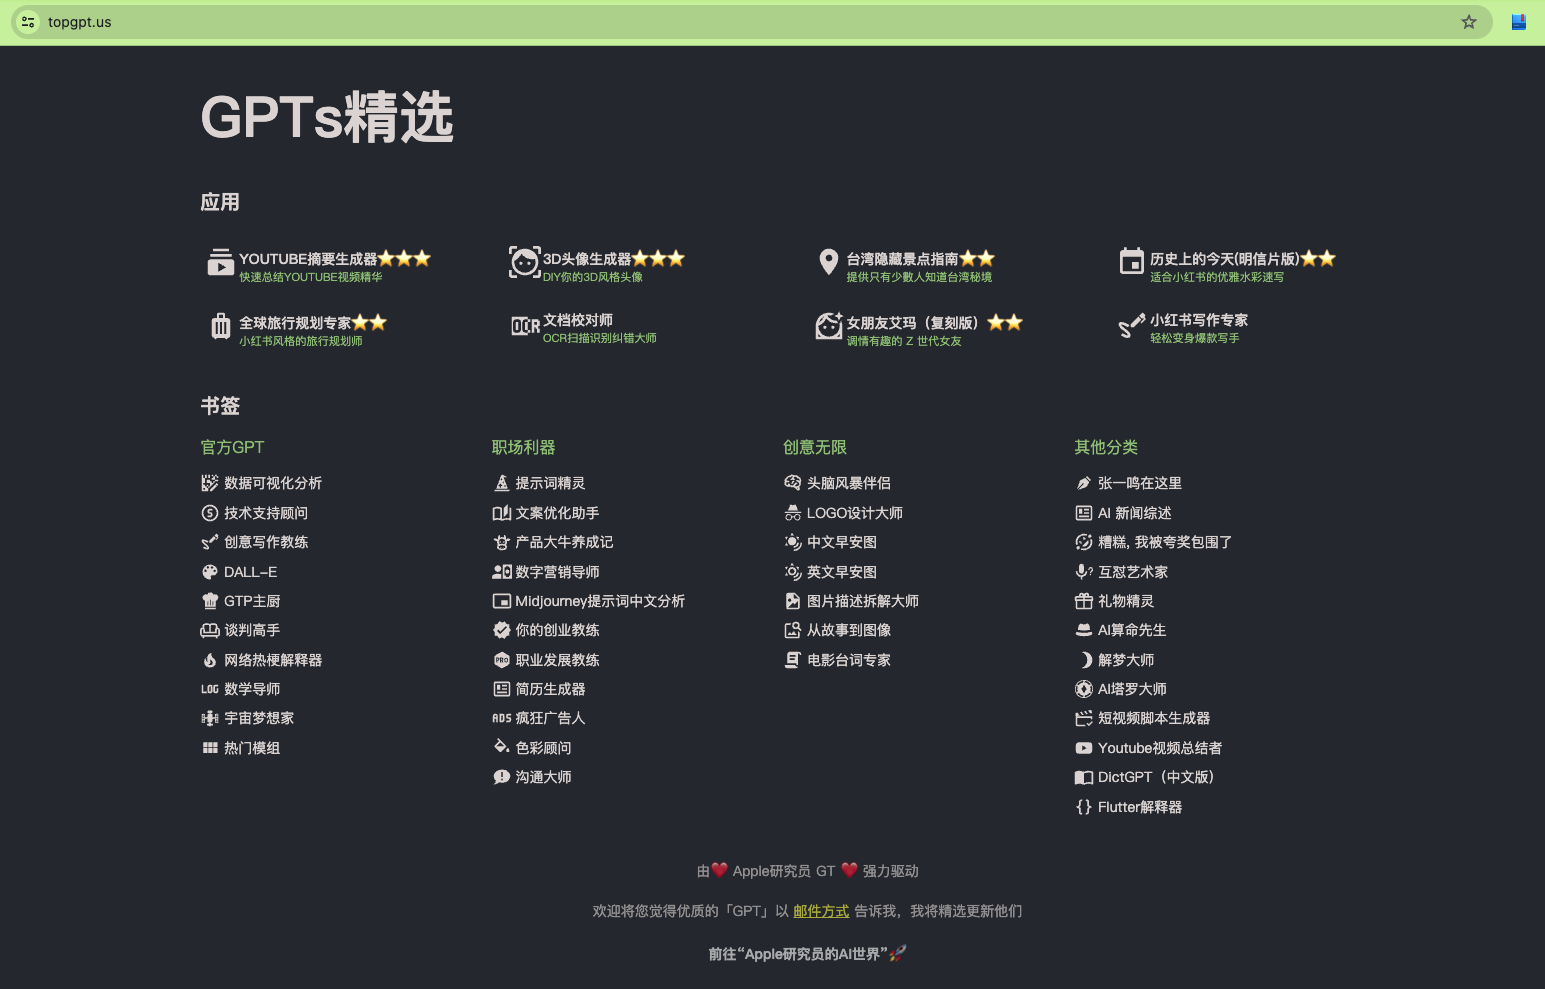Click the moon icon beside 解梦大师

click(1085, 660)
